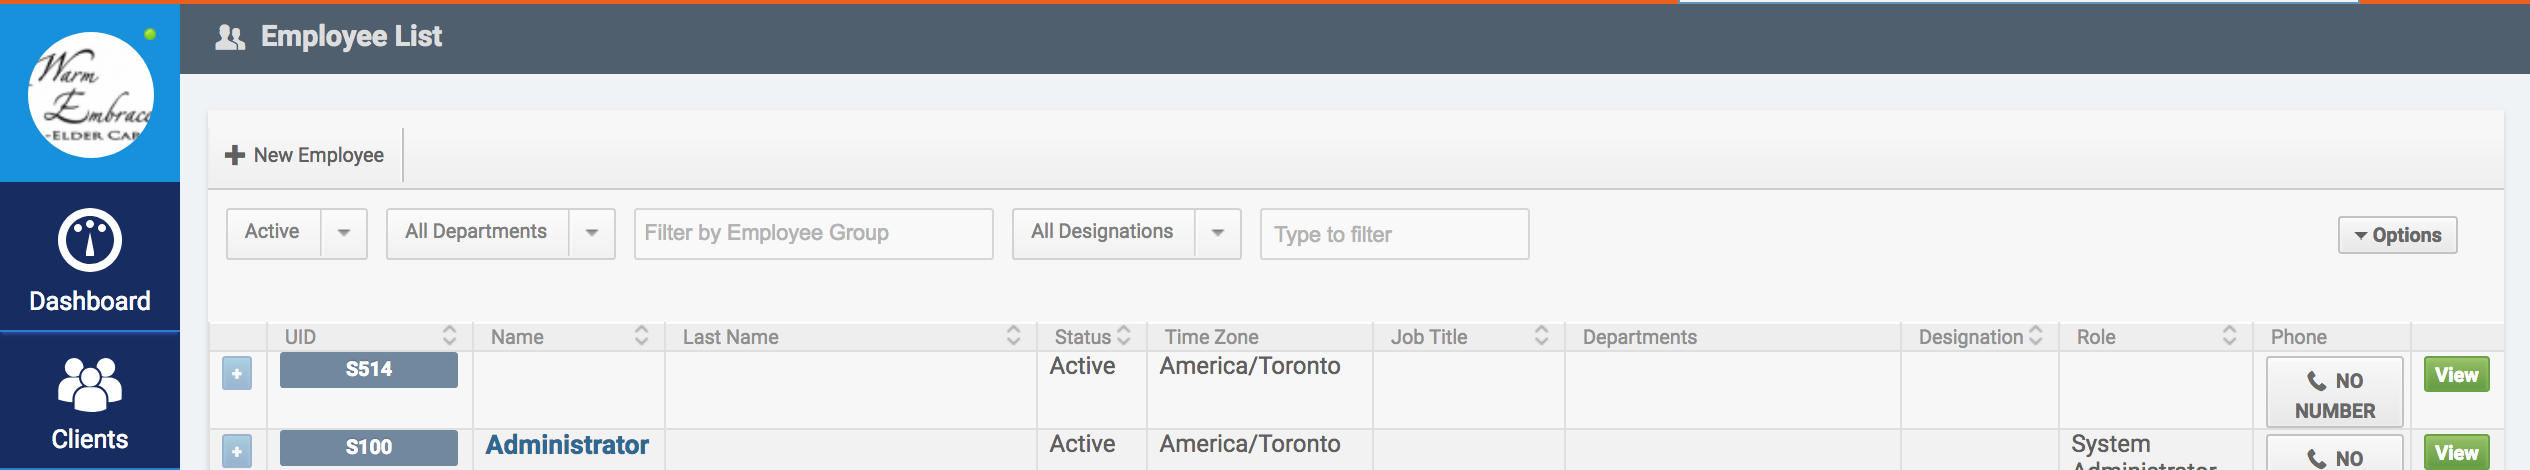
Task: Click the Type to filter field
Action: tap(1394, 234)
